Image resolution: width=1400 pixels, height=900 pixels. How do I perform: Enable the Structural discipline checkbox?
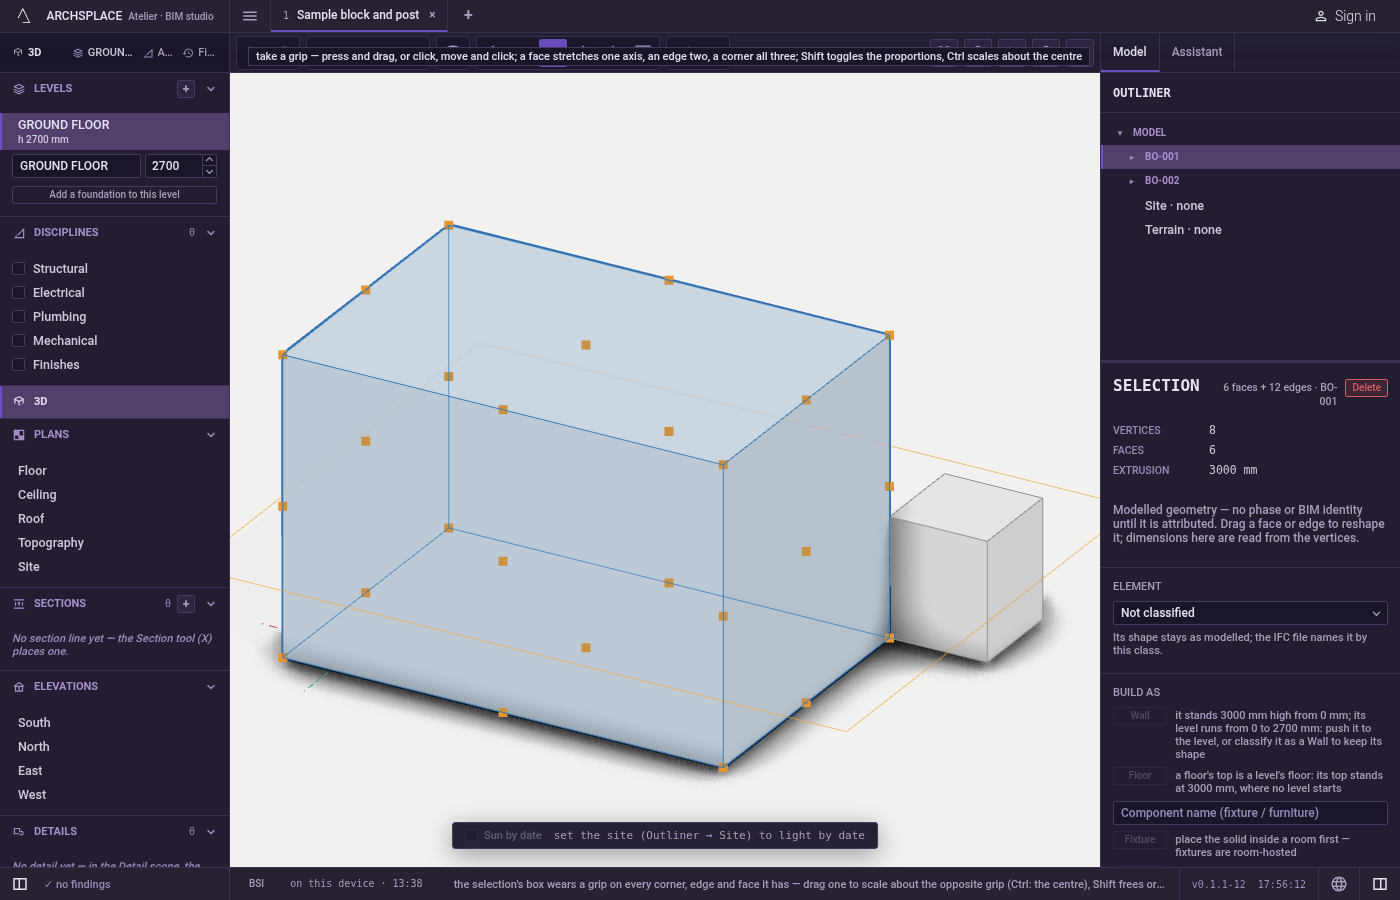coord(18,269)
